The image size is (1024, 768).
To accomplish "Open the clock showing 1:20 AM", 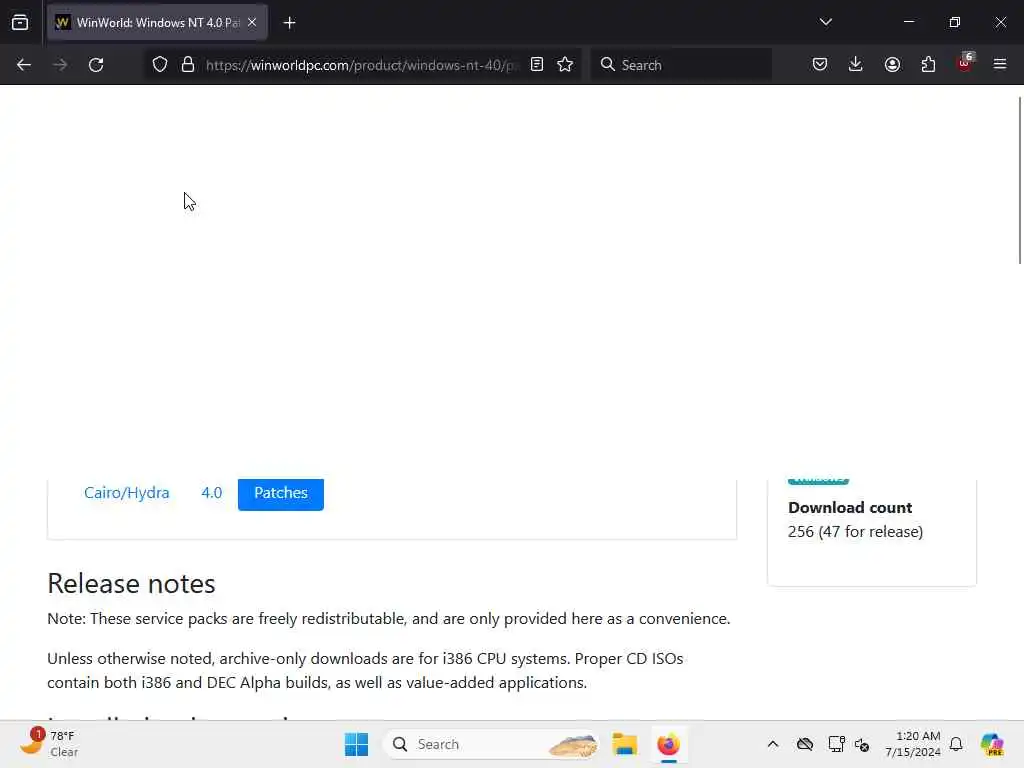I will 913,744.
